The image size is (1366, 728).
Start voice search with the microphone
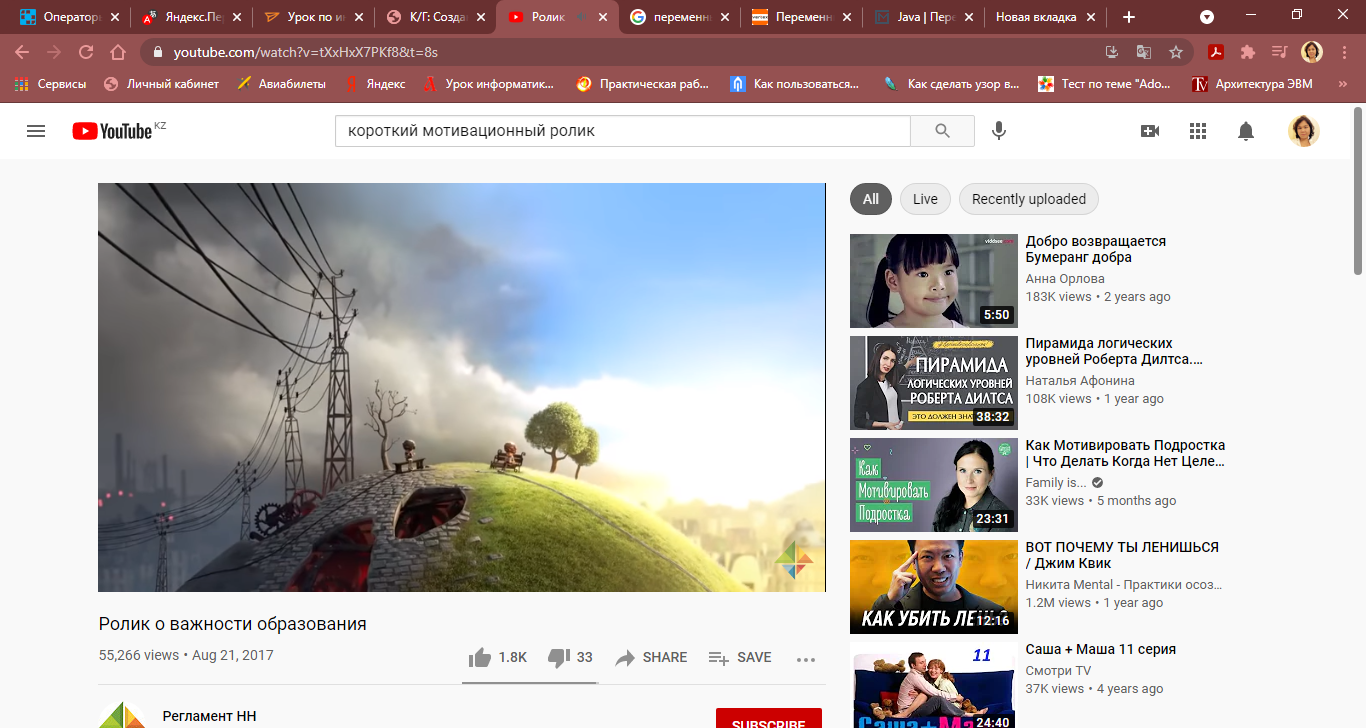[998, 131]
